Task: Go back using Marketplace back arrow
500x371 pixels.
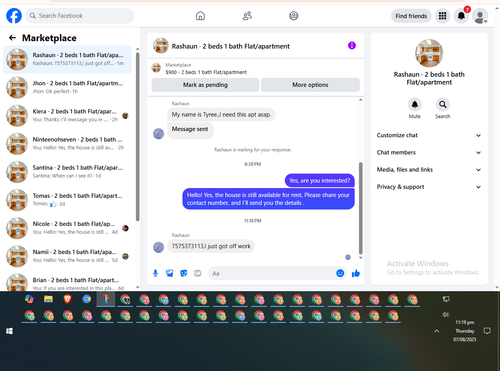Action: tap(12, 38)
